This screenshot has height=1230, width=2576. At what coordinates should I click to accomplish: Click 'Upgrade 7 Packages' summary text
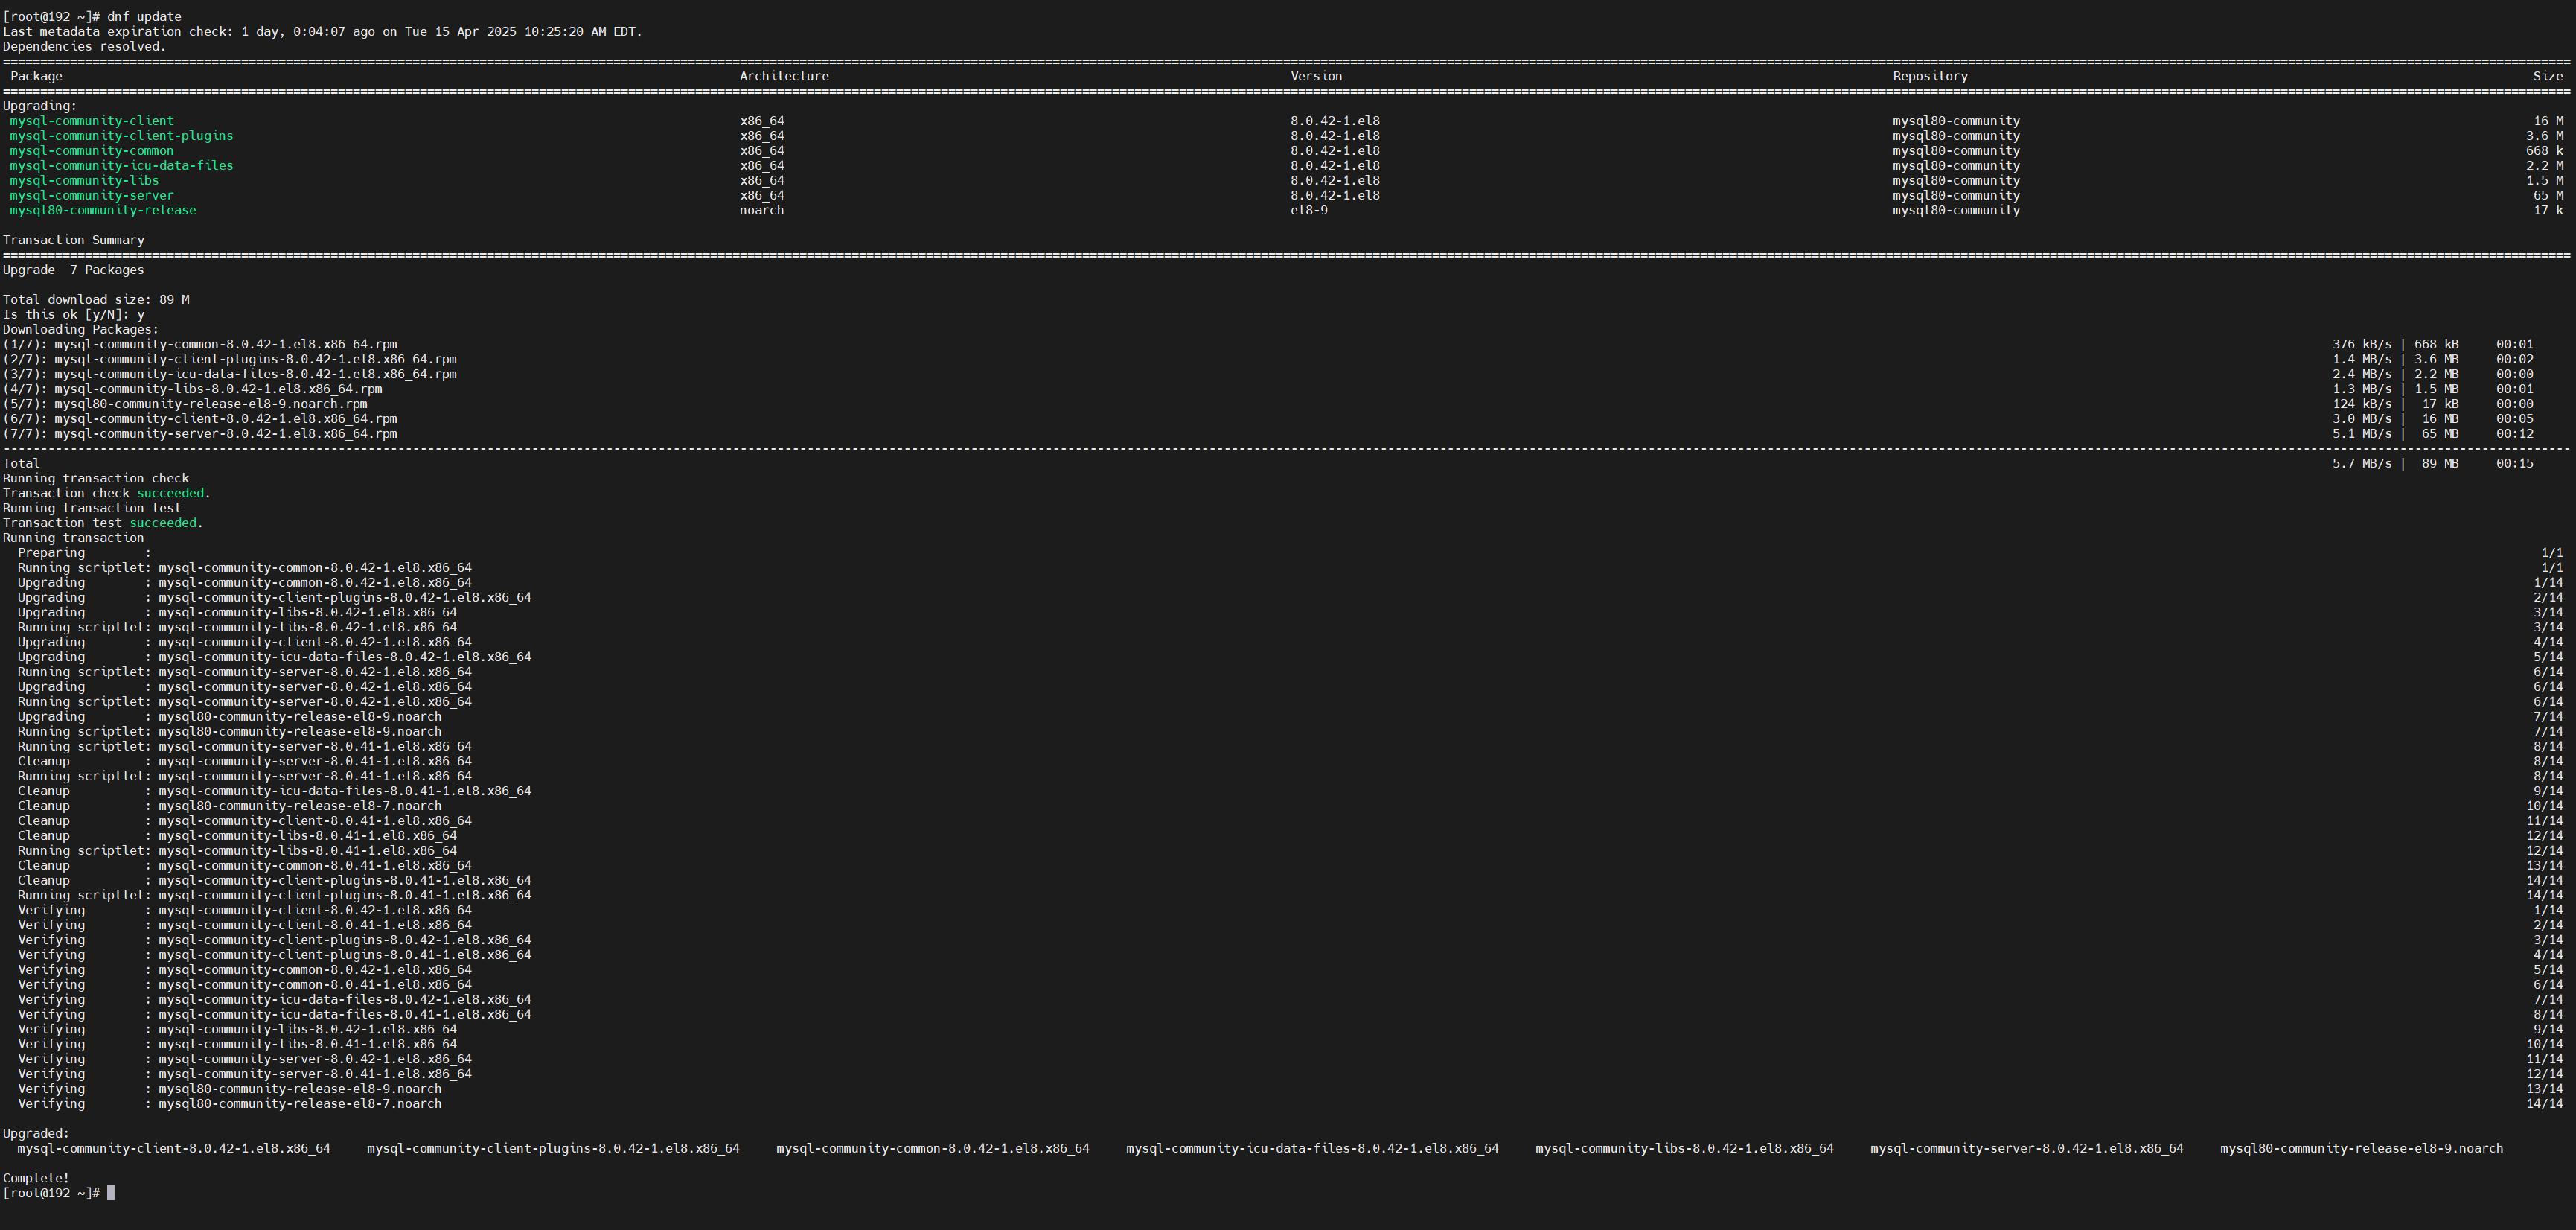click(73, 270)
